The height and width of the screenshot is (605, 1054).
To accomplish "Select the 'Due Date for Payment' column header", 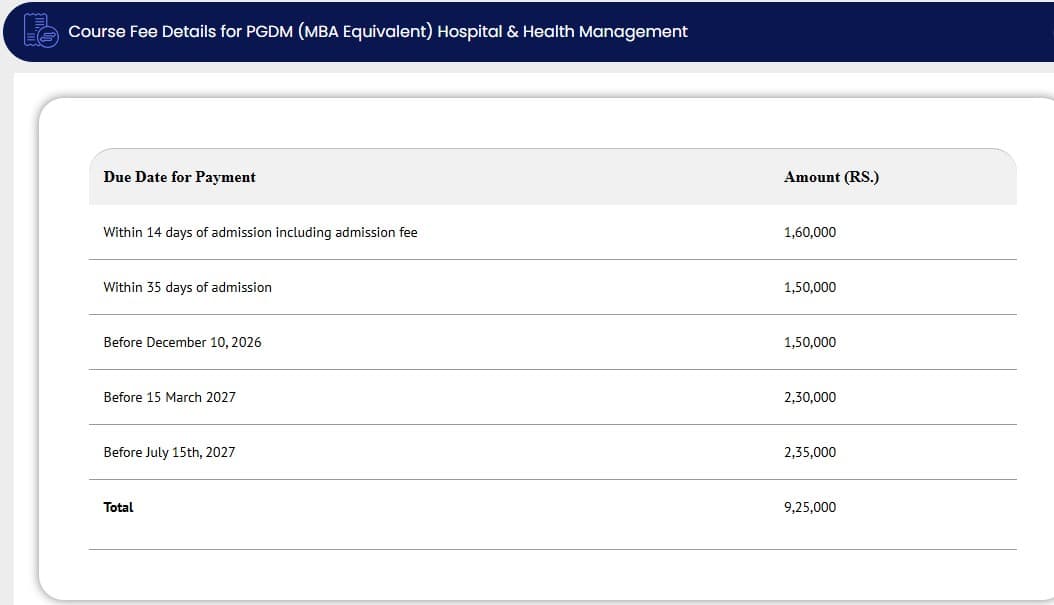I will click(x=179, y=177).
